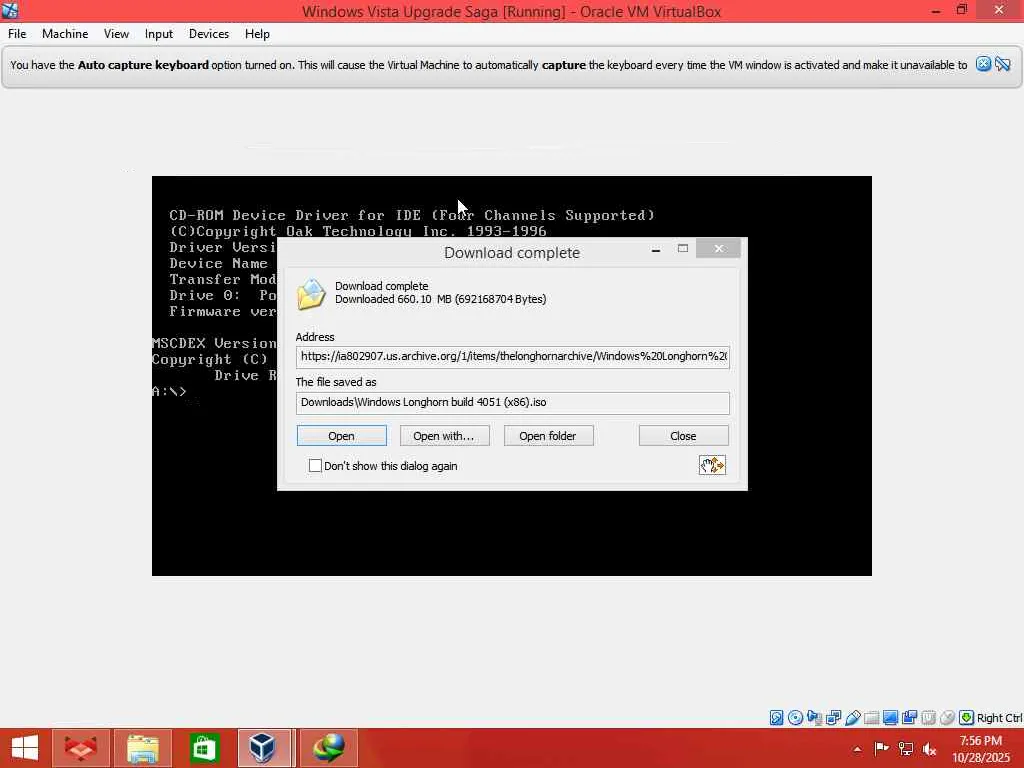Click the A:\> prompt in the VM screen
The width and height of the screenshot is (1024, 768).
pyautogui.click(x=169, y=391)
